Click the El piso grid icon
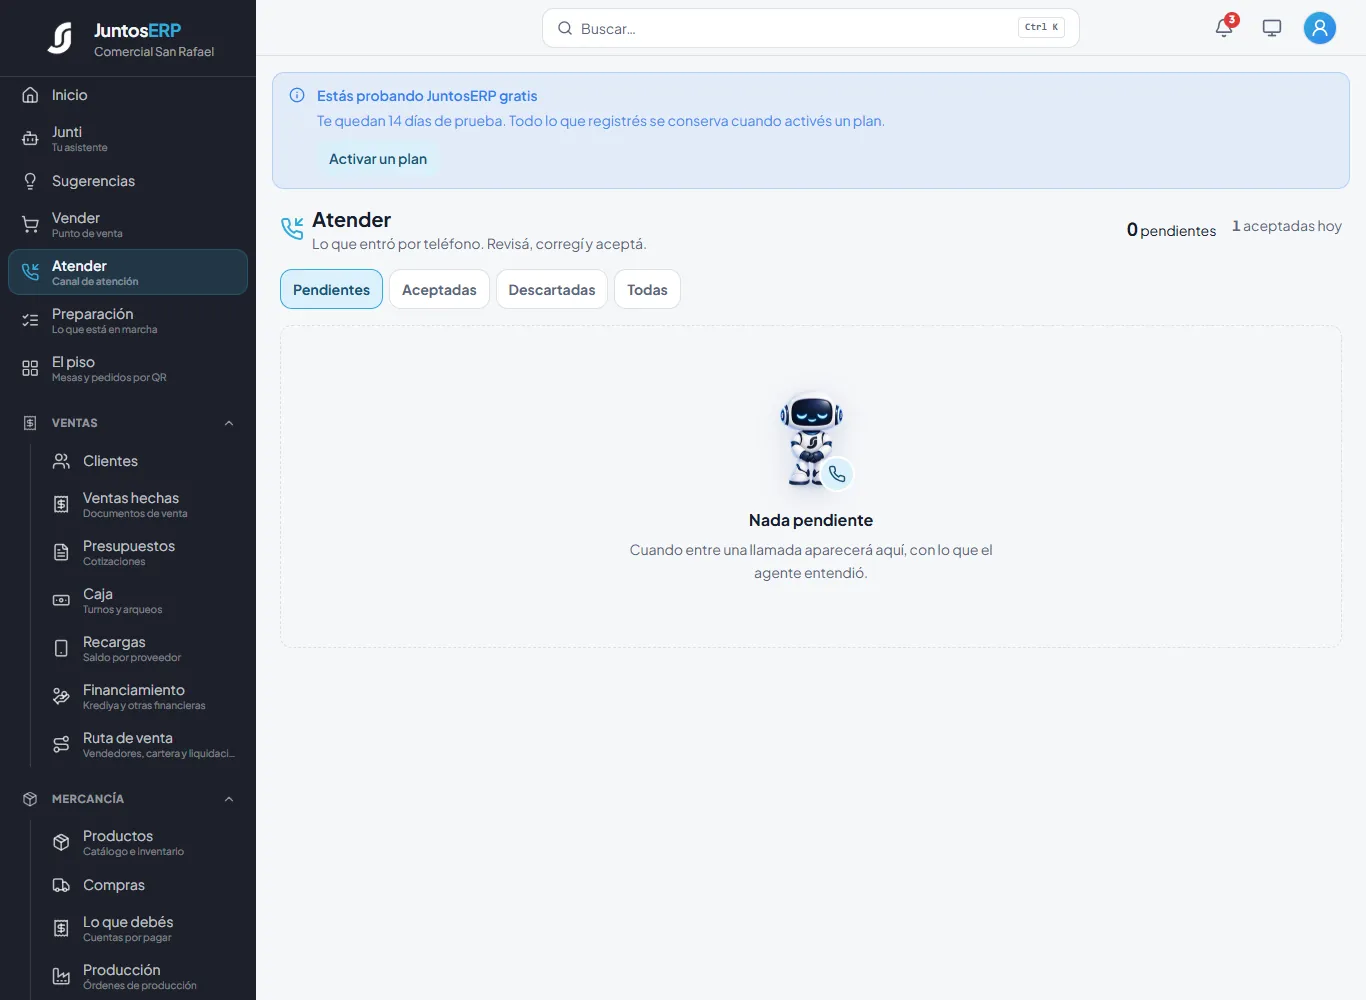This screenshot has width=1366, height=1000. tap(30, 369)
